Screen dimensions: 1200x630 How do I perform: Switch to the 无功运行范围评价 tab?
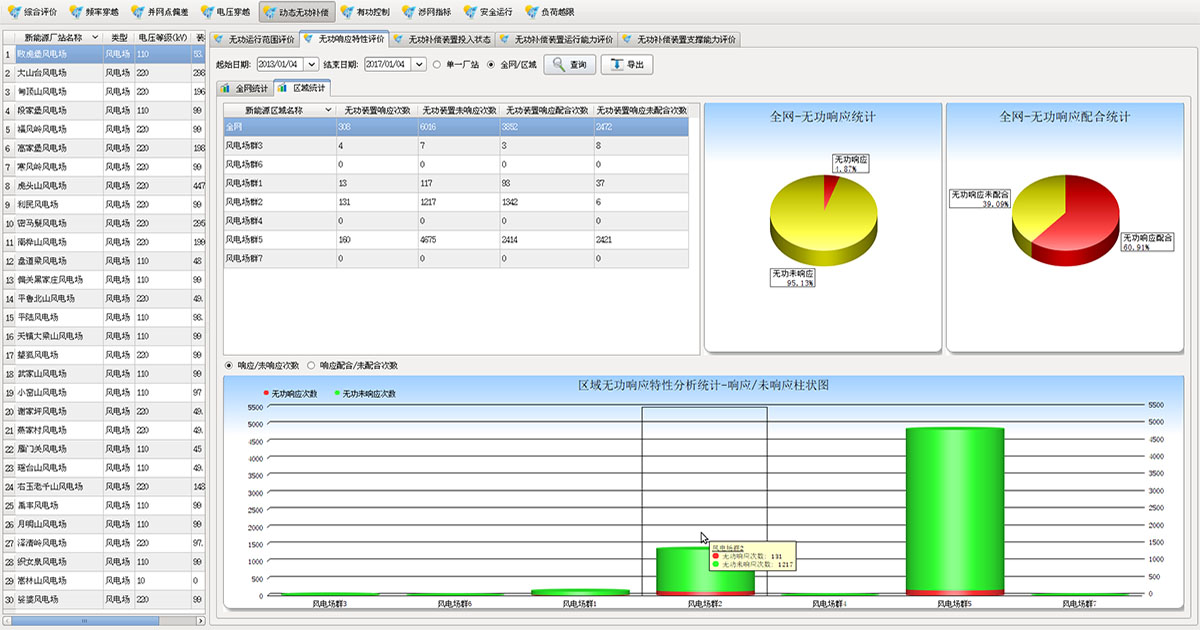coord(255,40)
